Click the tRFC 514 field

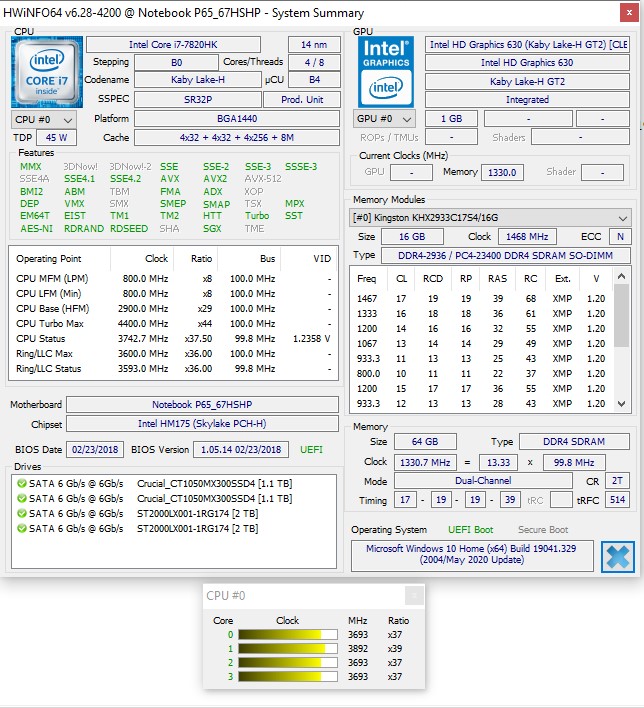(617, 500)
